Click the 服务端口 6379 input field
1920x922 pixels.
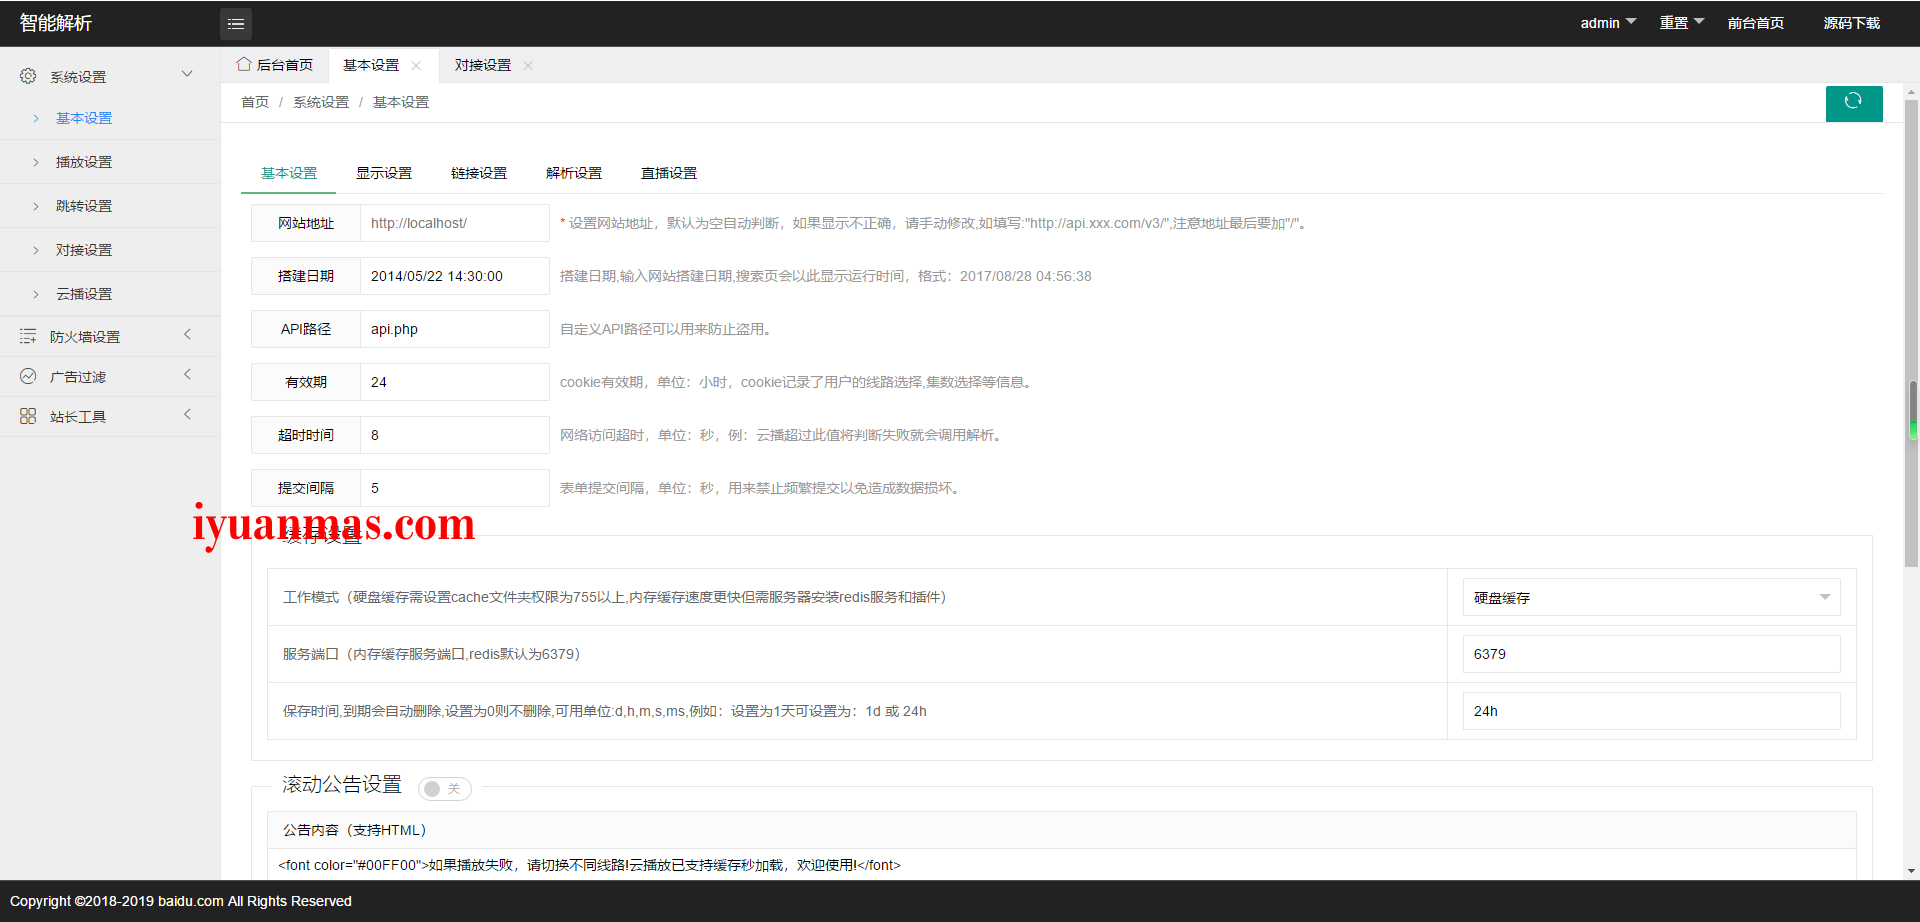point(1651,654)
